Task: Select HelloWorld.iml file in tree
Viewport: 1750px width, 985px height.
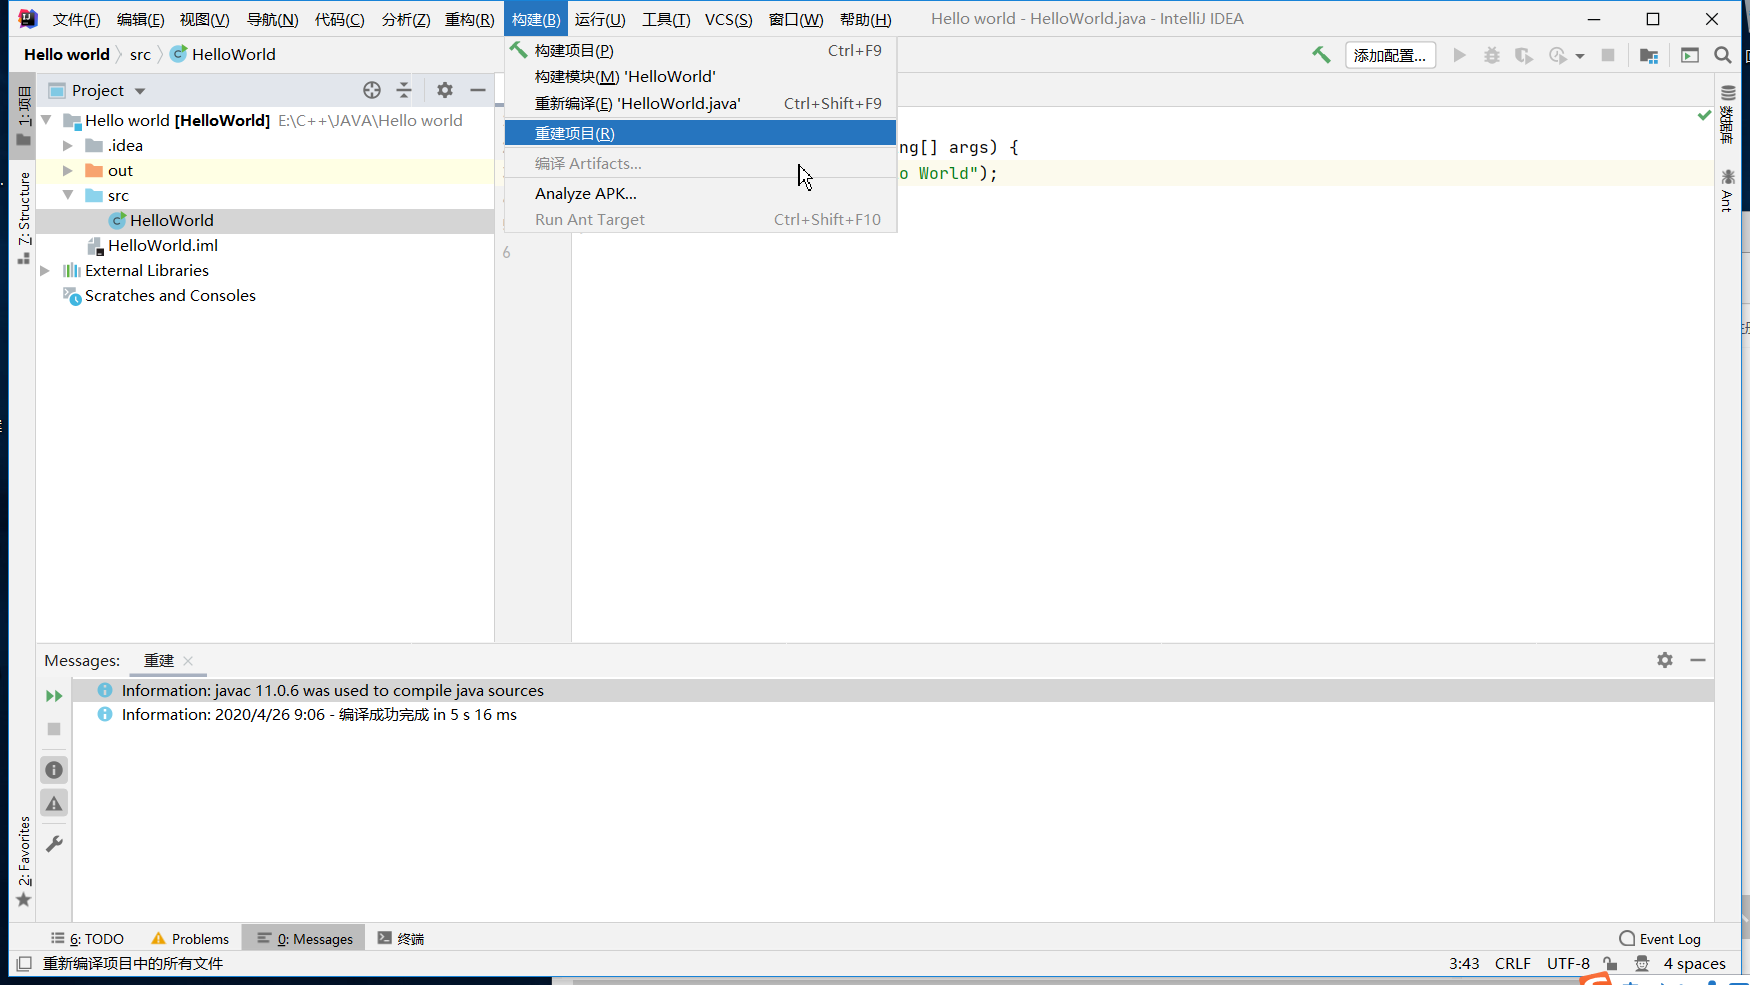Action: coord(162,246)
